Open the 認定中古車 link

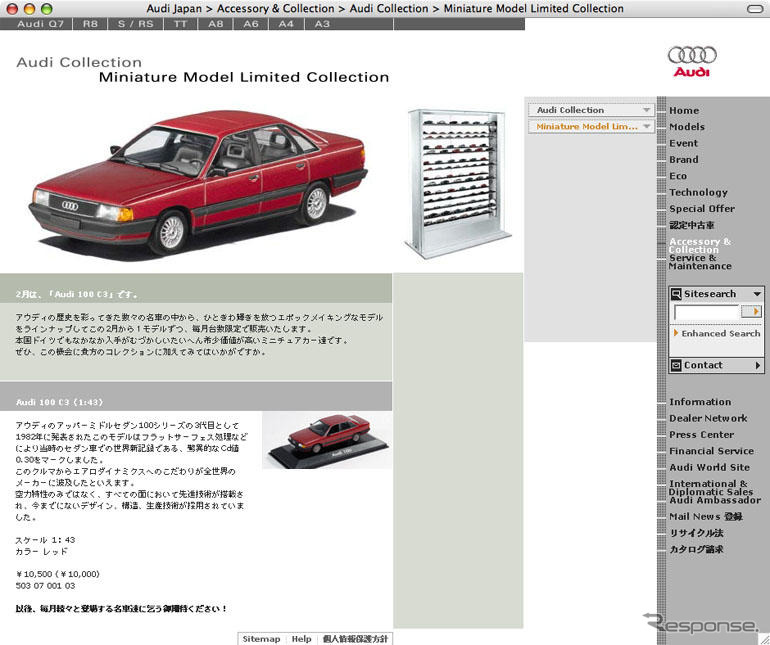(x=691, y=225)
